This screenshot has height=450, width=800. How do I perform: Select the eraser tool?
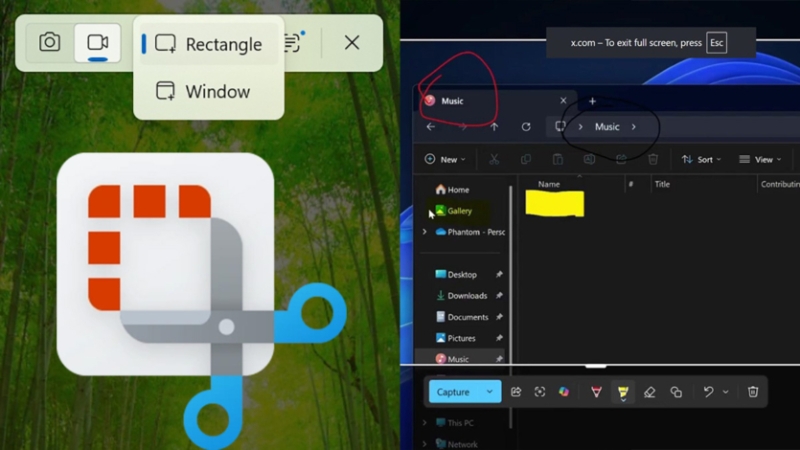650,392
